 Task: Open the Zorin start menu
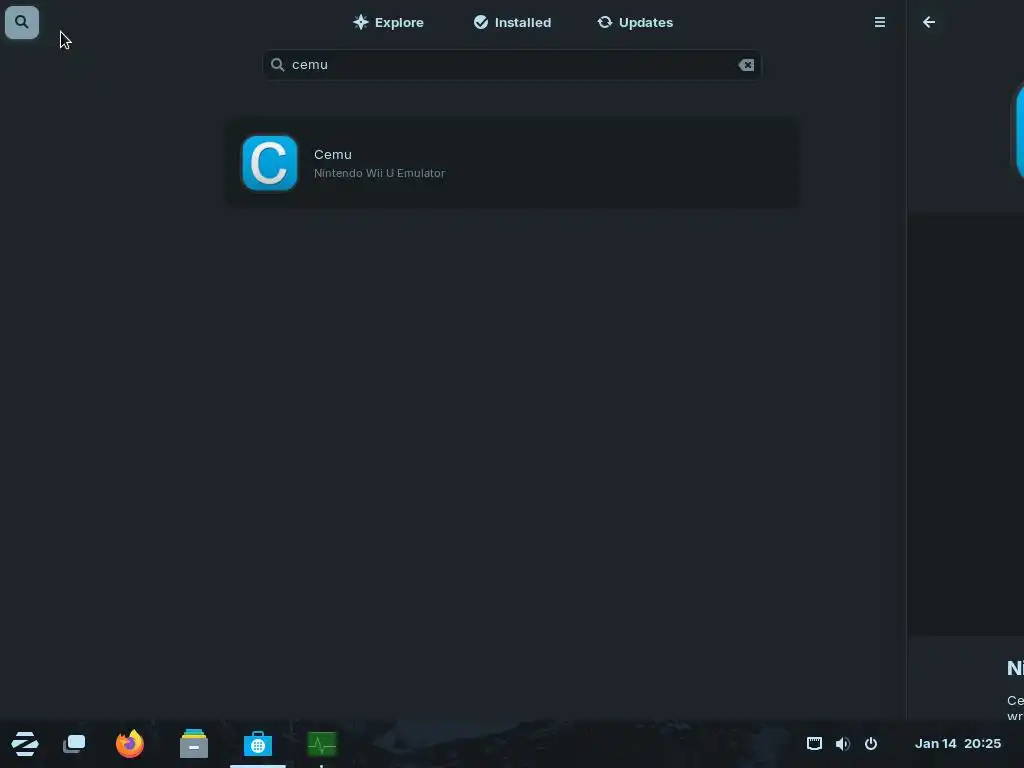tap(25, 744)
